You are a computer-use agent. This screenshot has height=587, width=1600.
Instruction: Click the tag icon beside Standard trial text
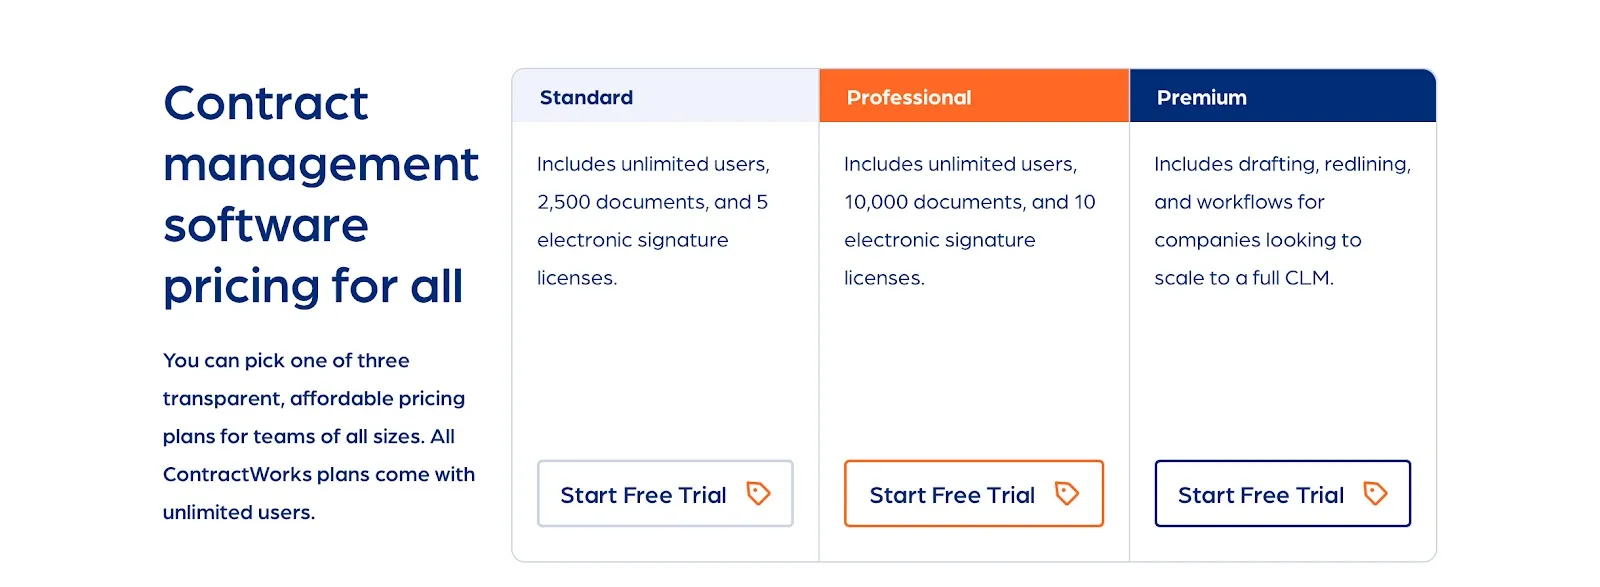click(760, 493)
